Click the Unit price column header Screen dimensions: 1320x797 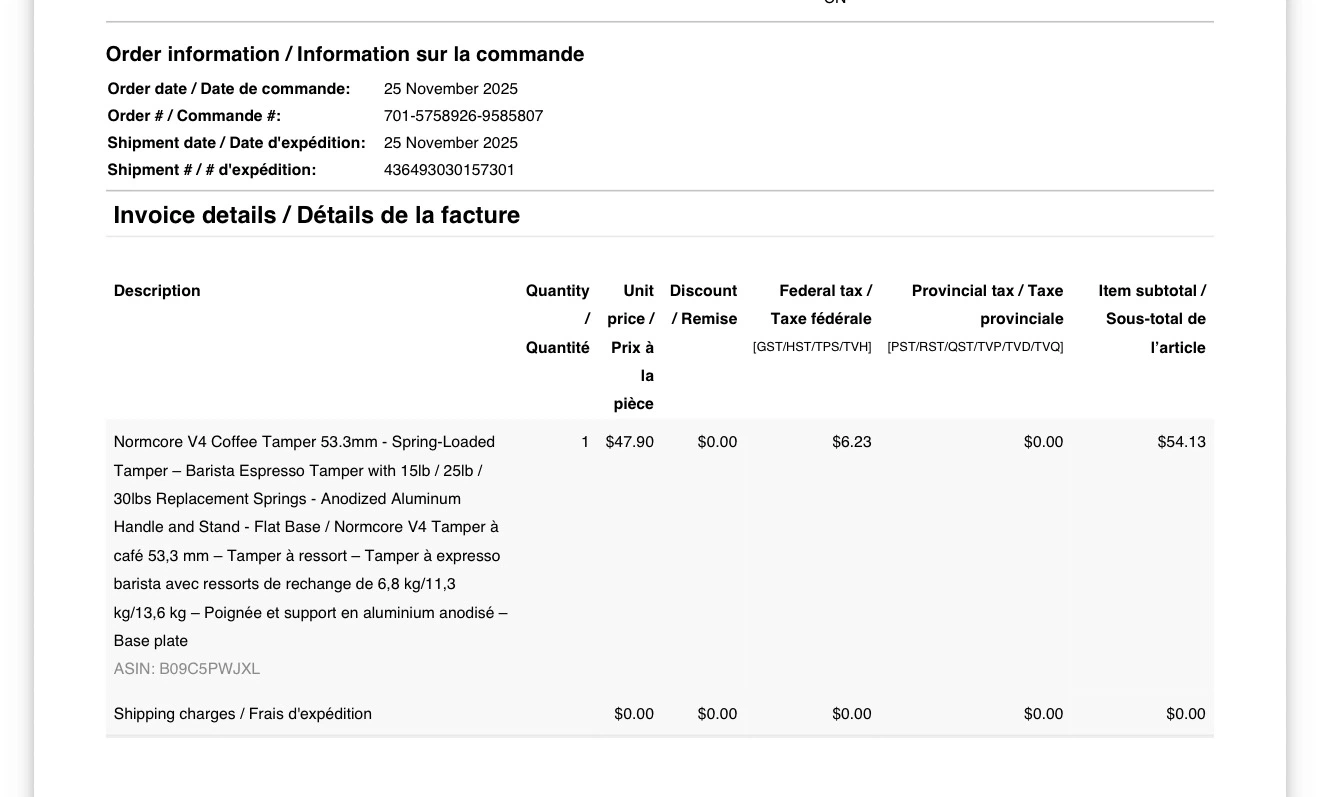click(632, 347)
